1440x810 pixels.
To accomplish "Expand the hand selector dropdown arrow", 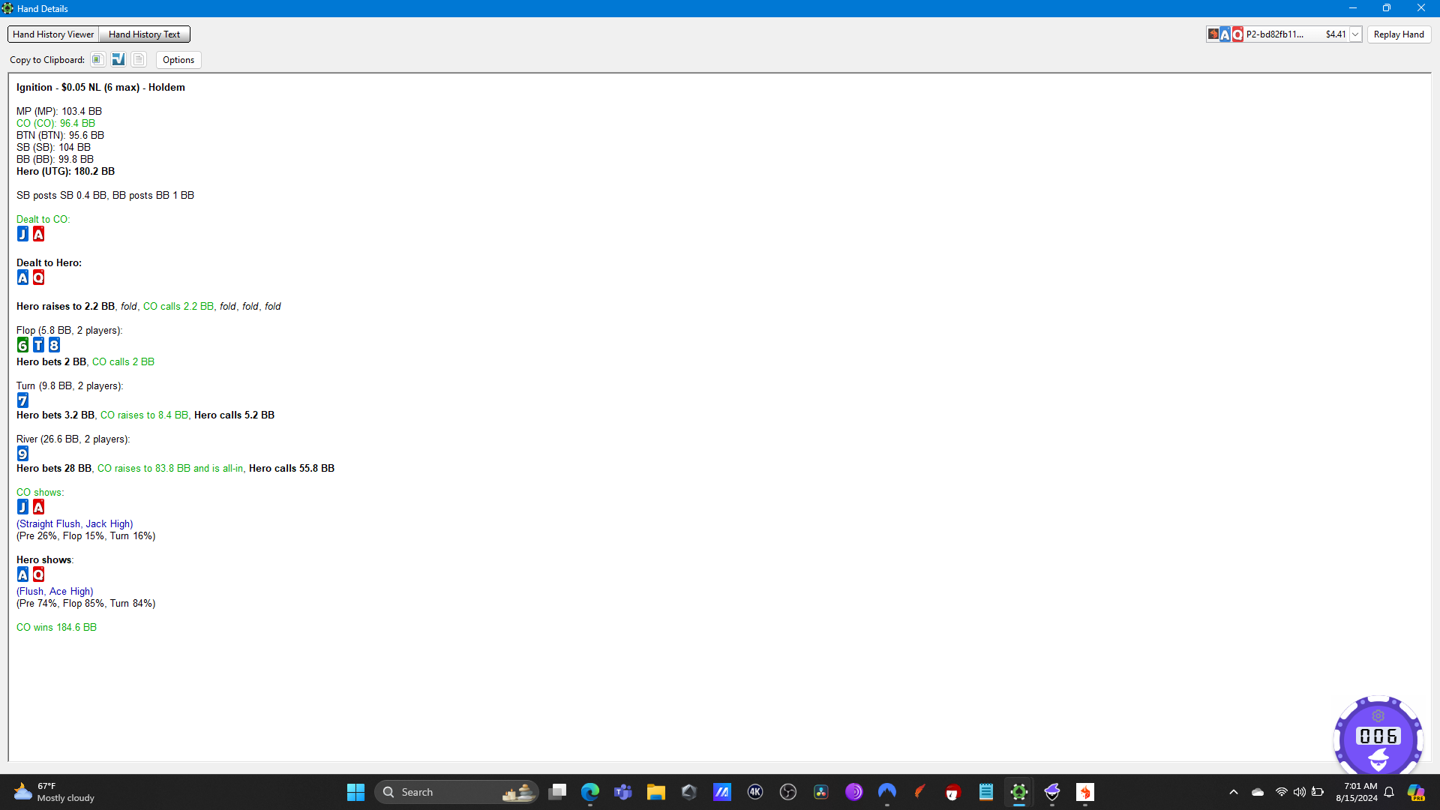I will [1355, 35].
